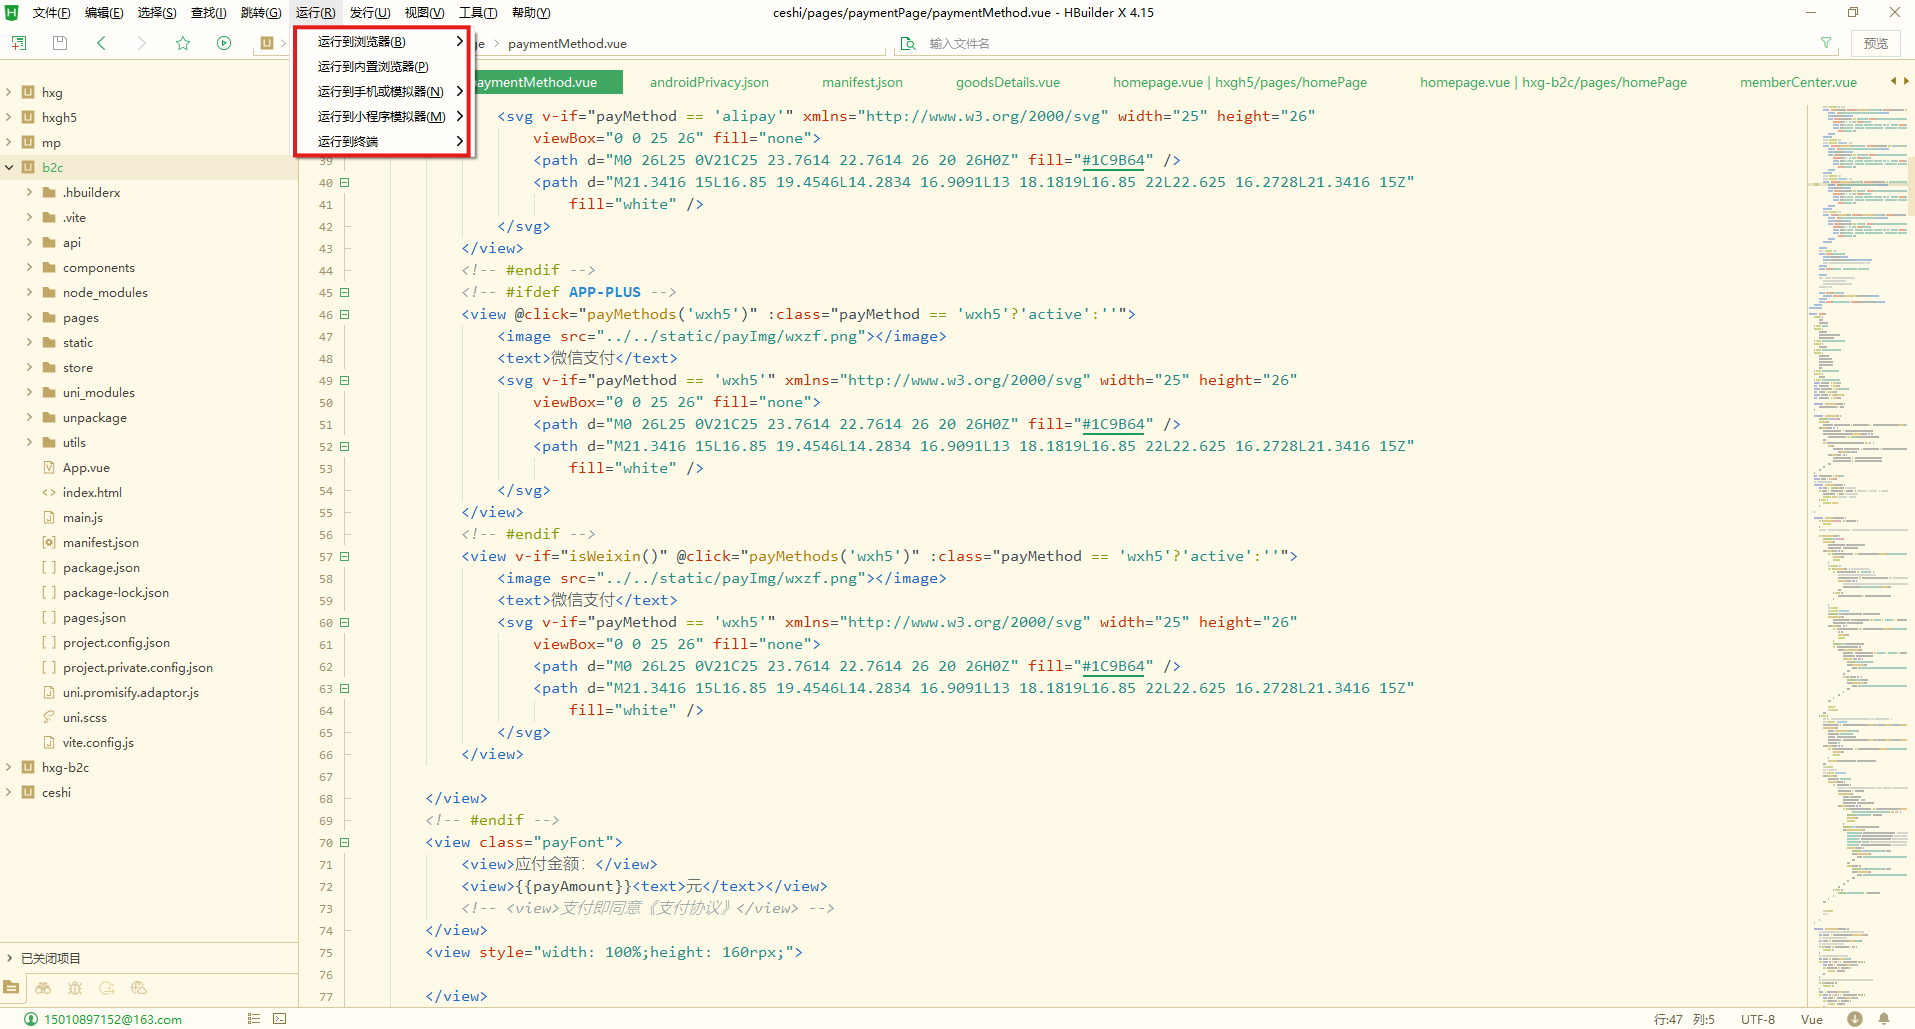Open vite.config.js in the project tree
The height and width of the screenshot is (1029, 1915).
98,742
